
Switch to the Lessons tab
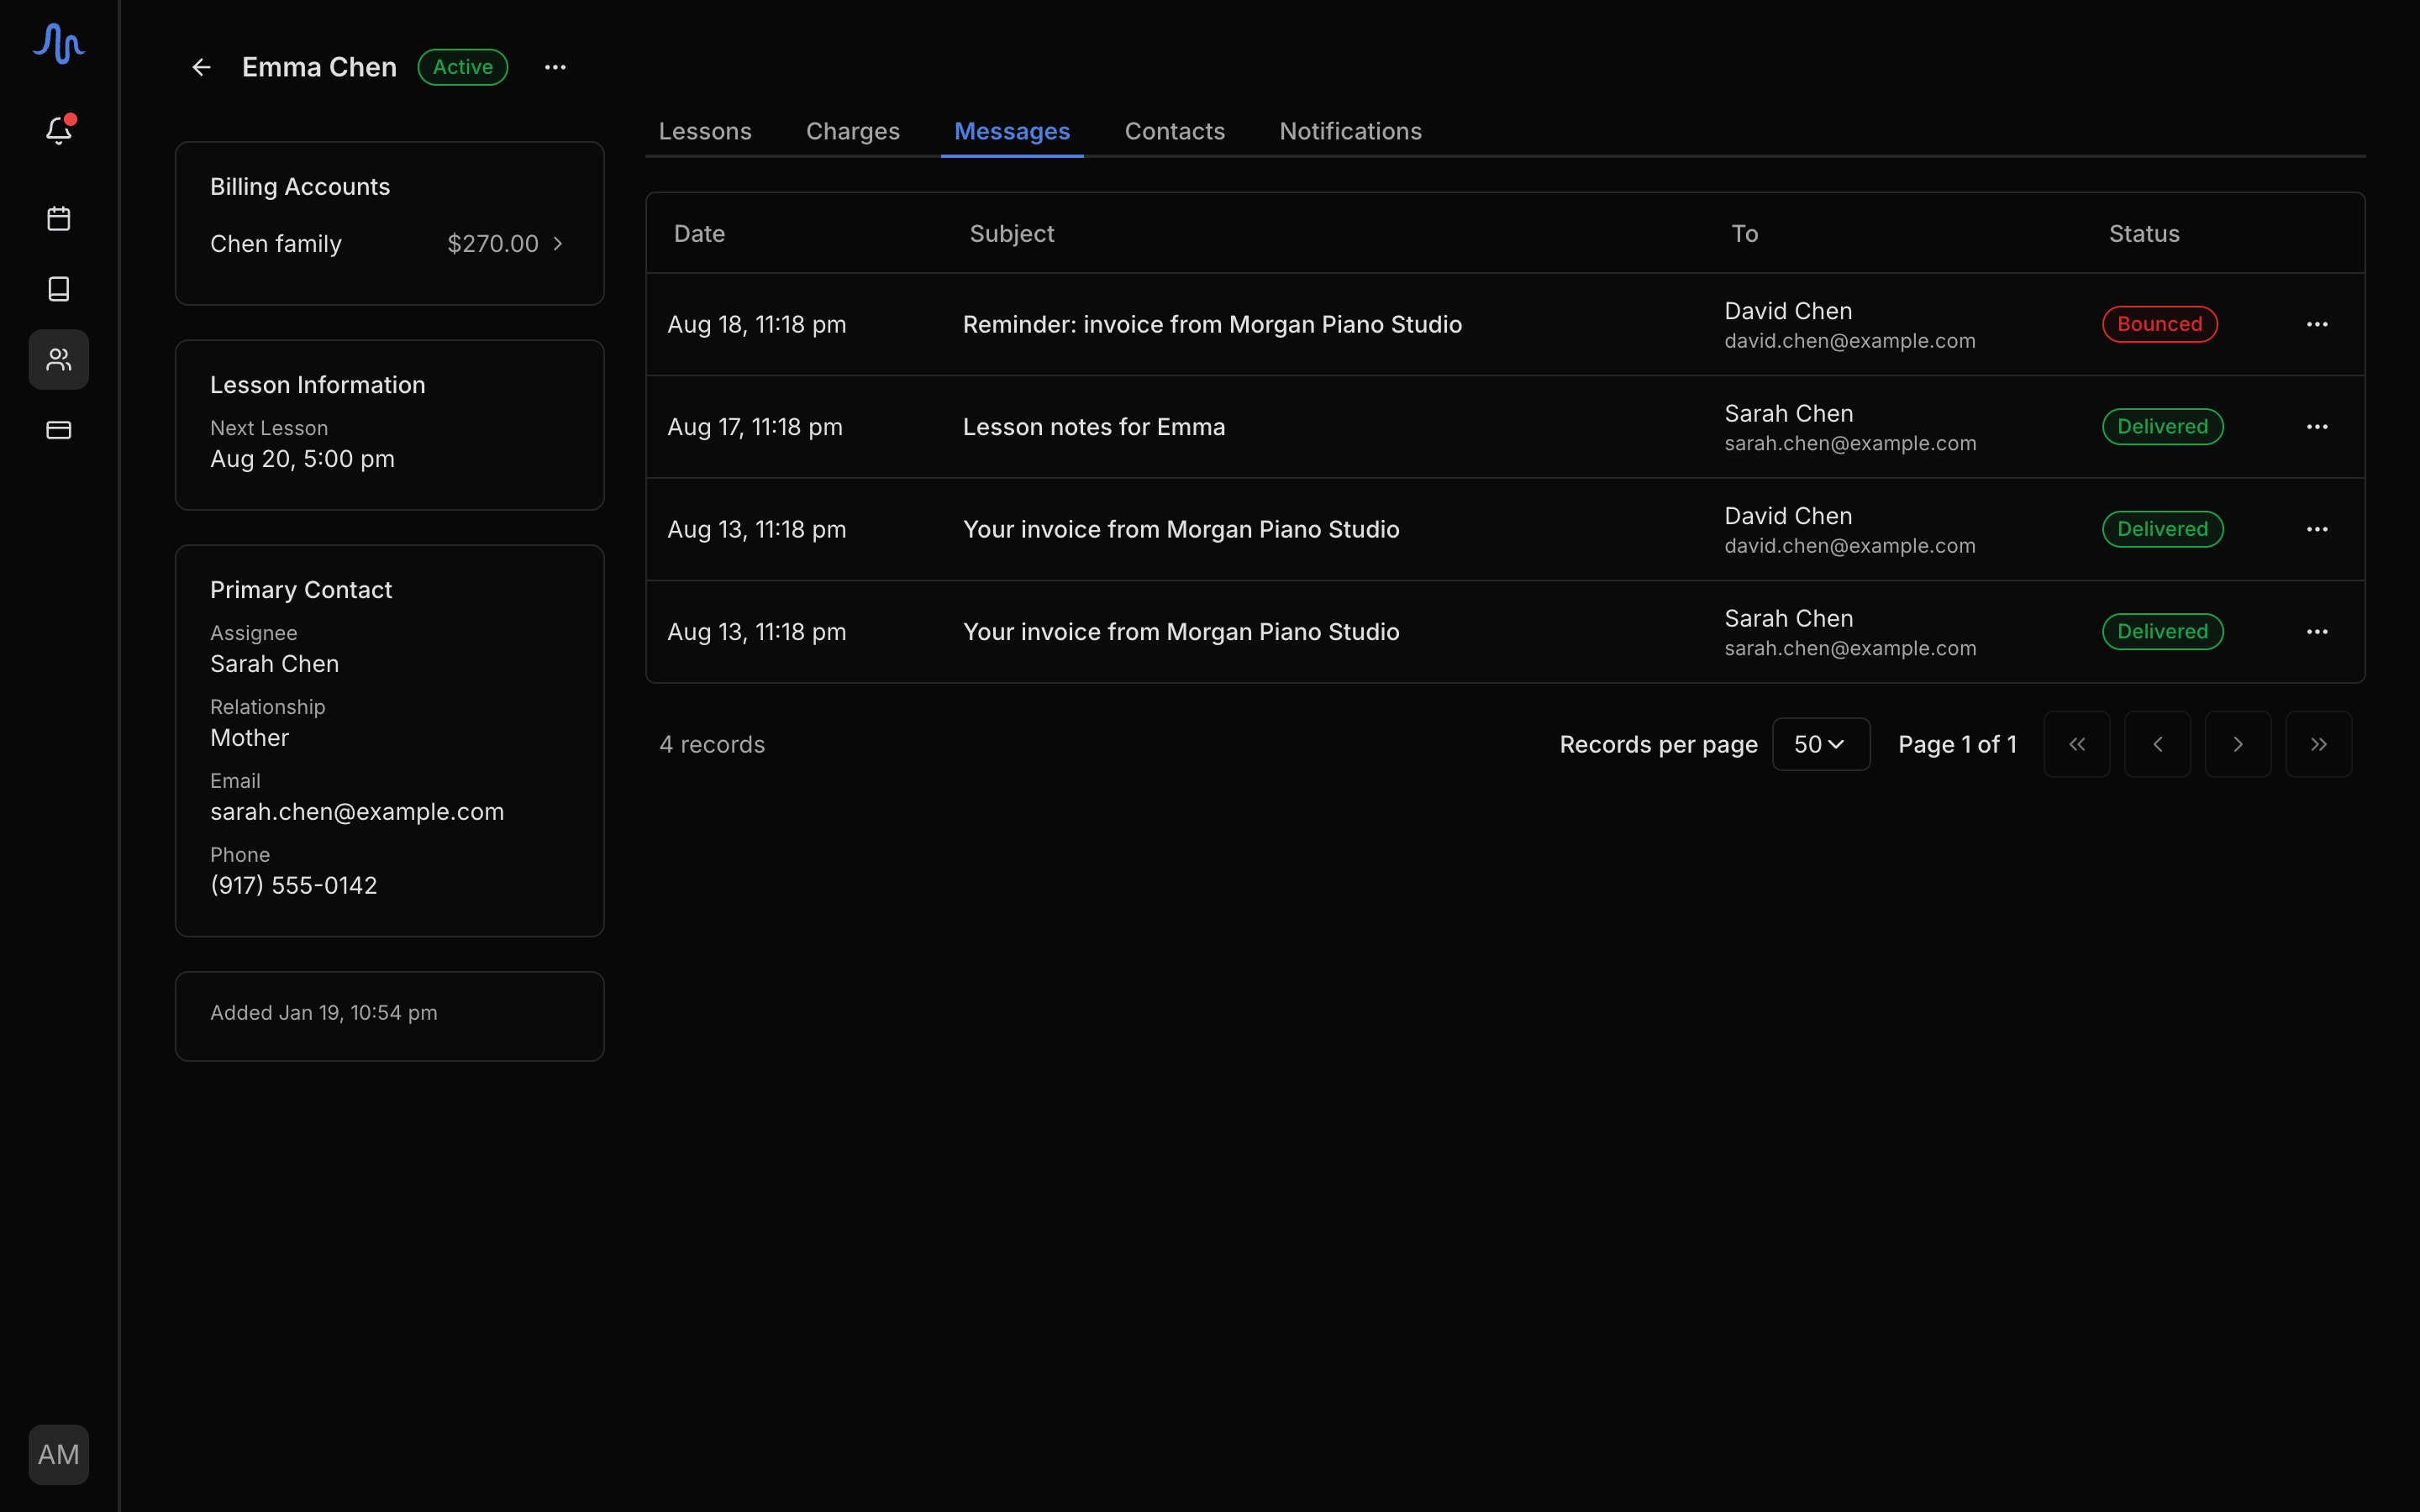tap(705, 131)
